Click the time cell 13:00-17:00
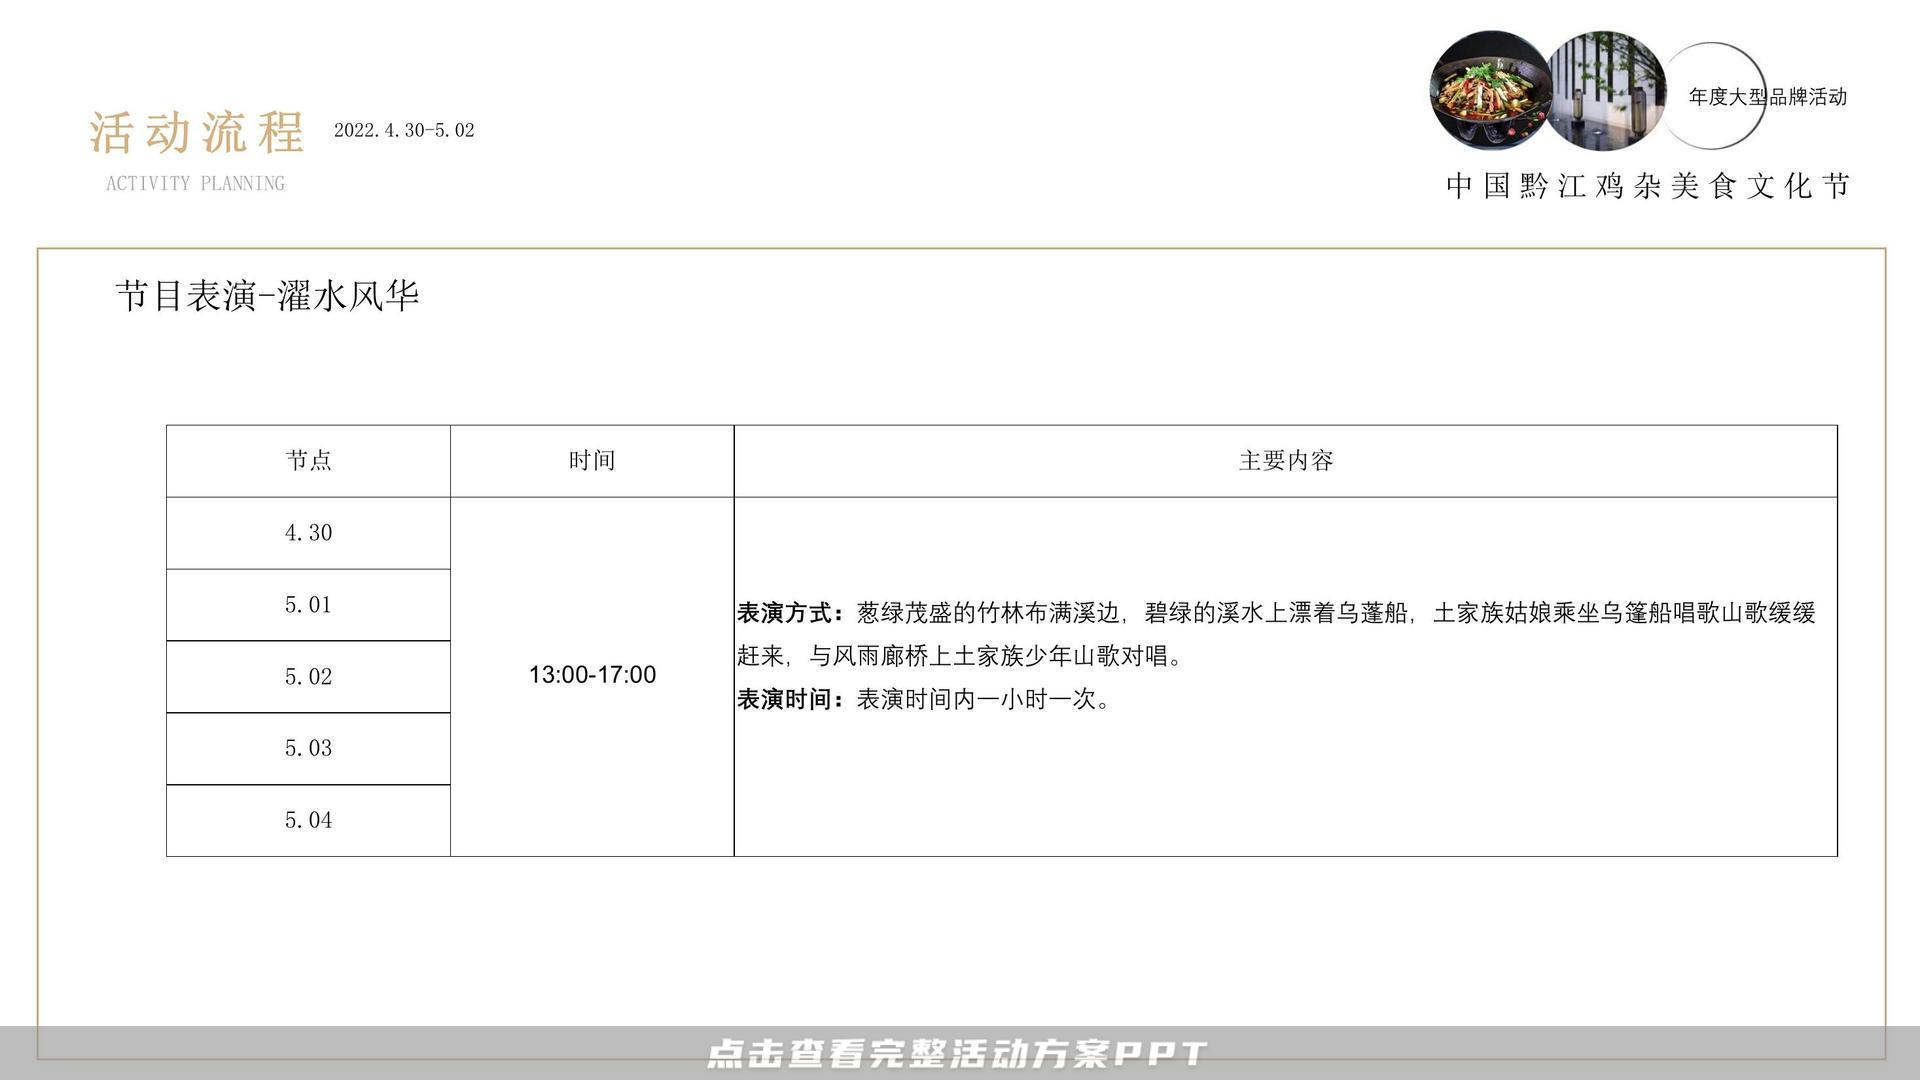Screen dimensions: 1920x1080 [x=592, y=675]
